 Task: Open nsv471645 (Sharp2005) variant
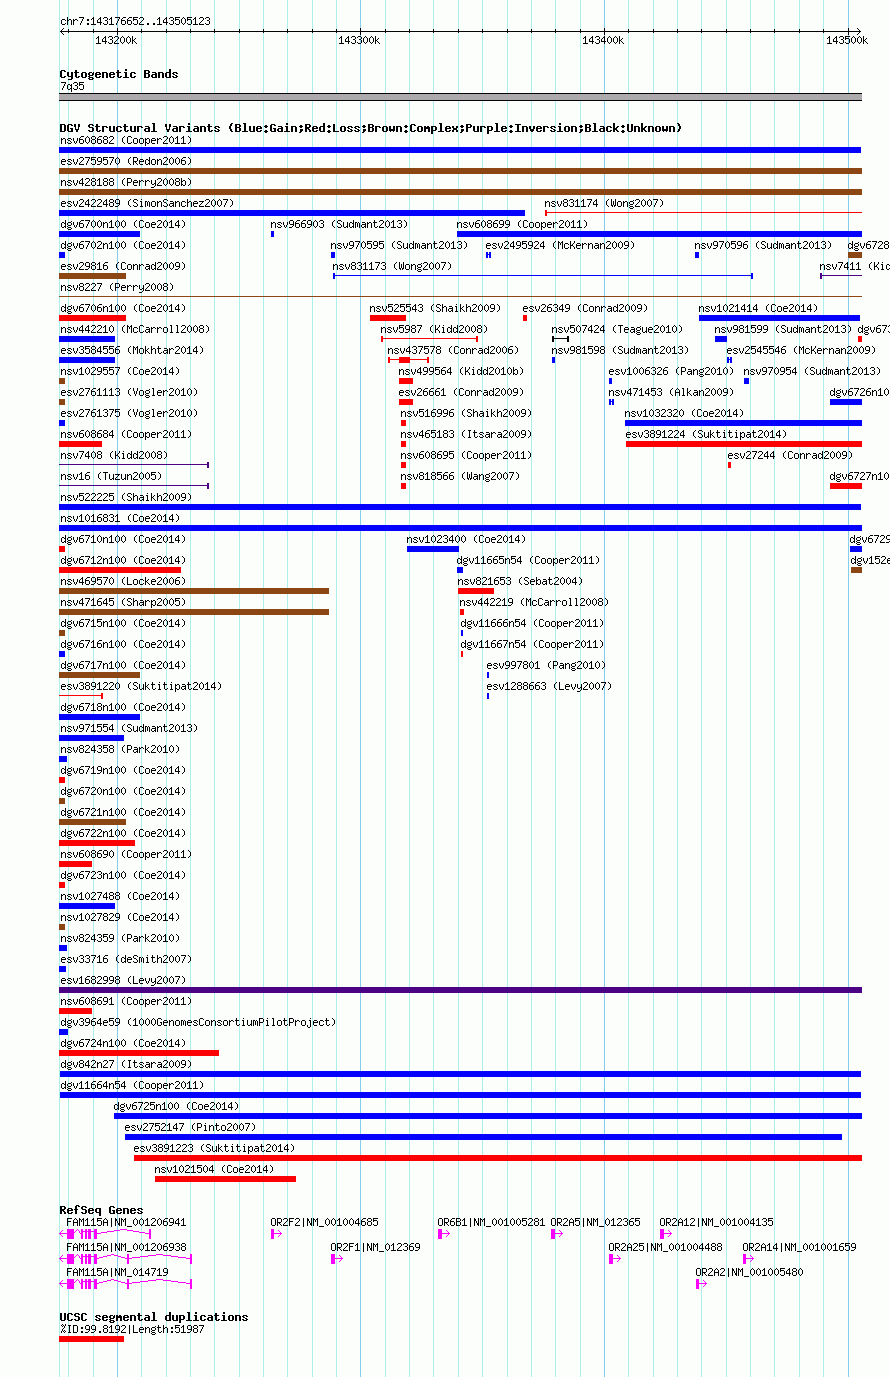pos(122,602)
